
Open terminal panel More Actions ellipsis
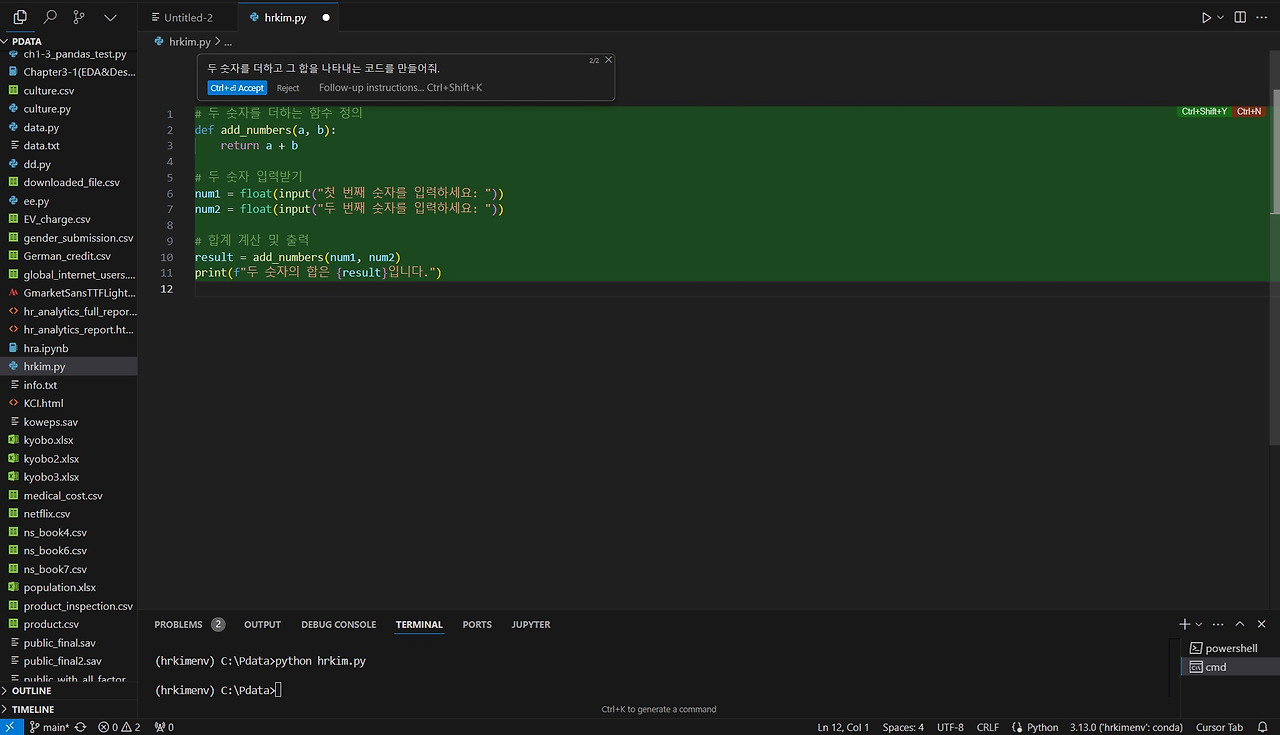pyautogui.click(x=1218, y=624)
